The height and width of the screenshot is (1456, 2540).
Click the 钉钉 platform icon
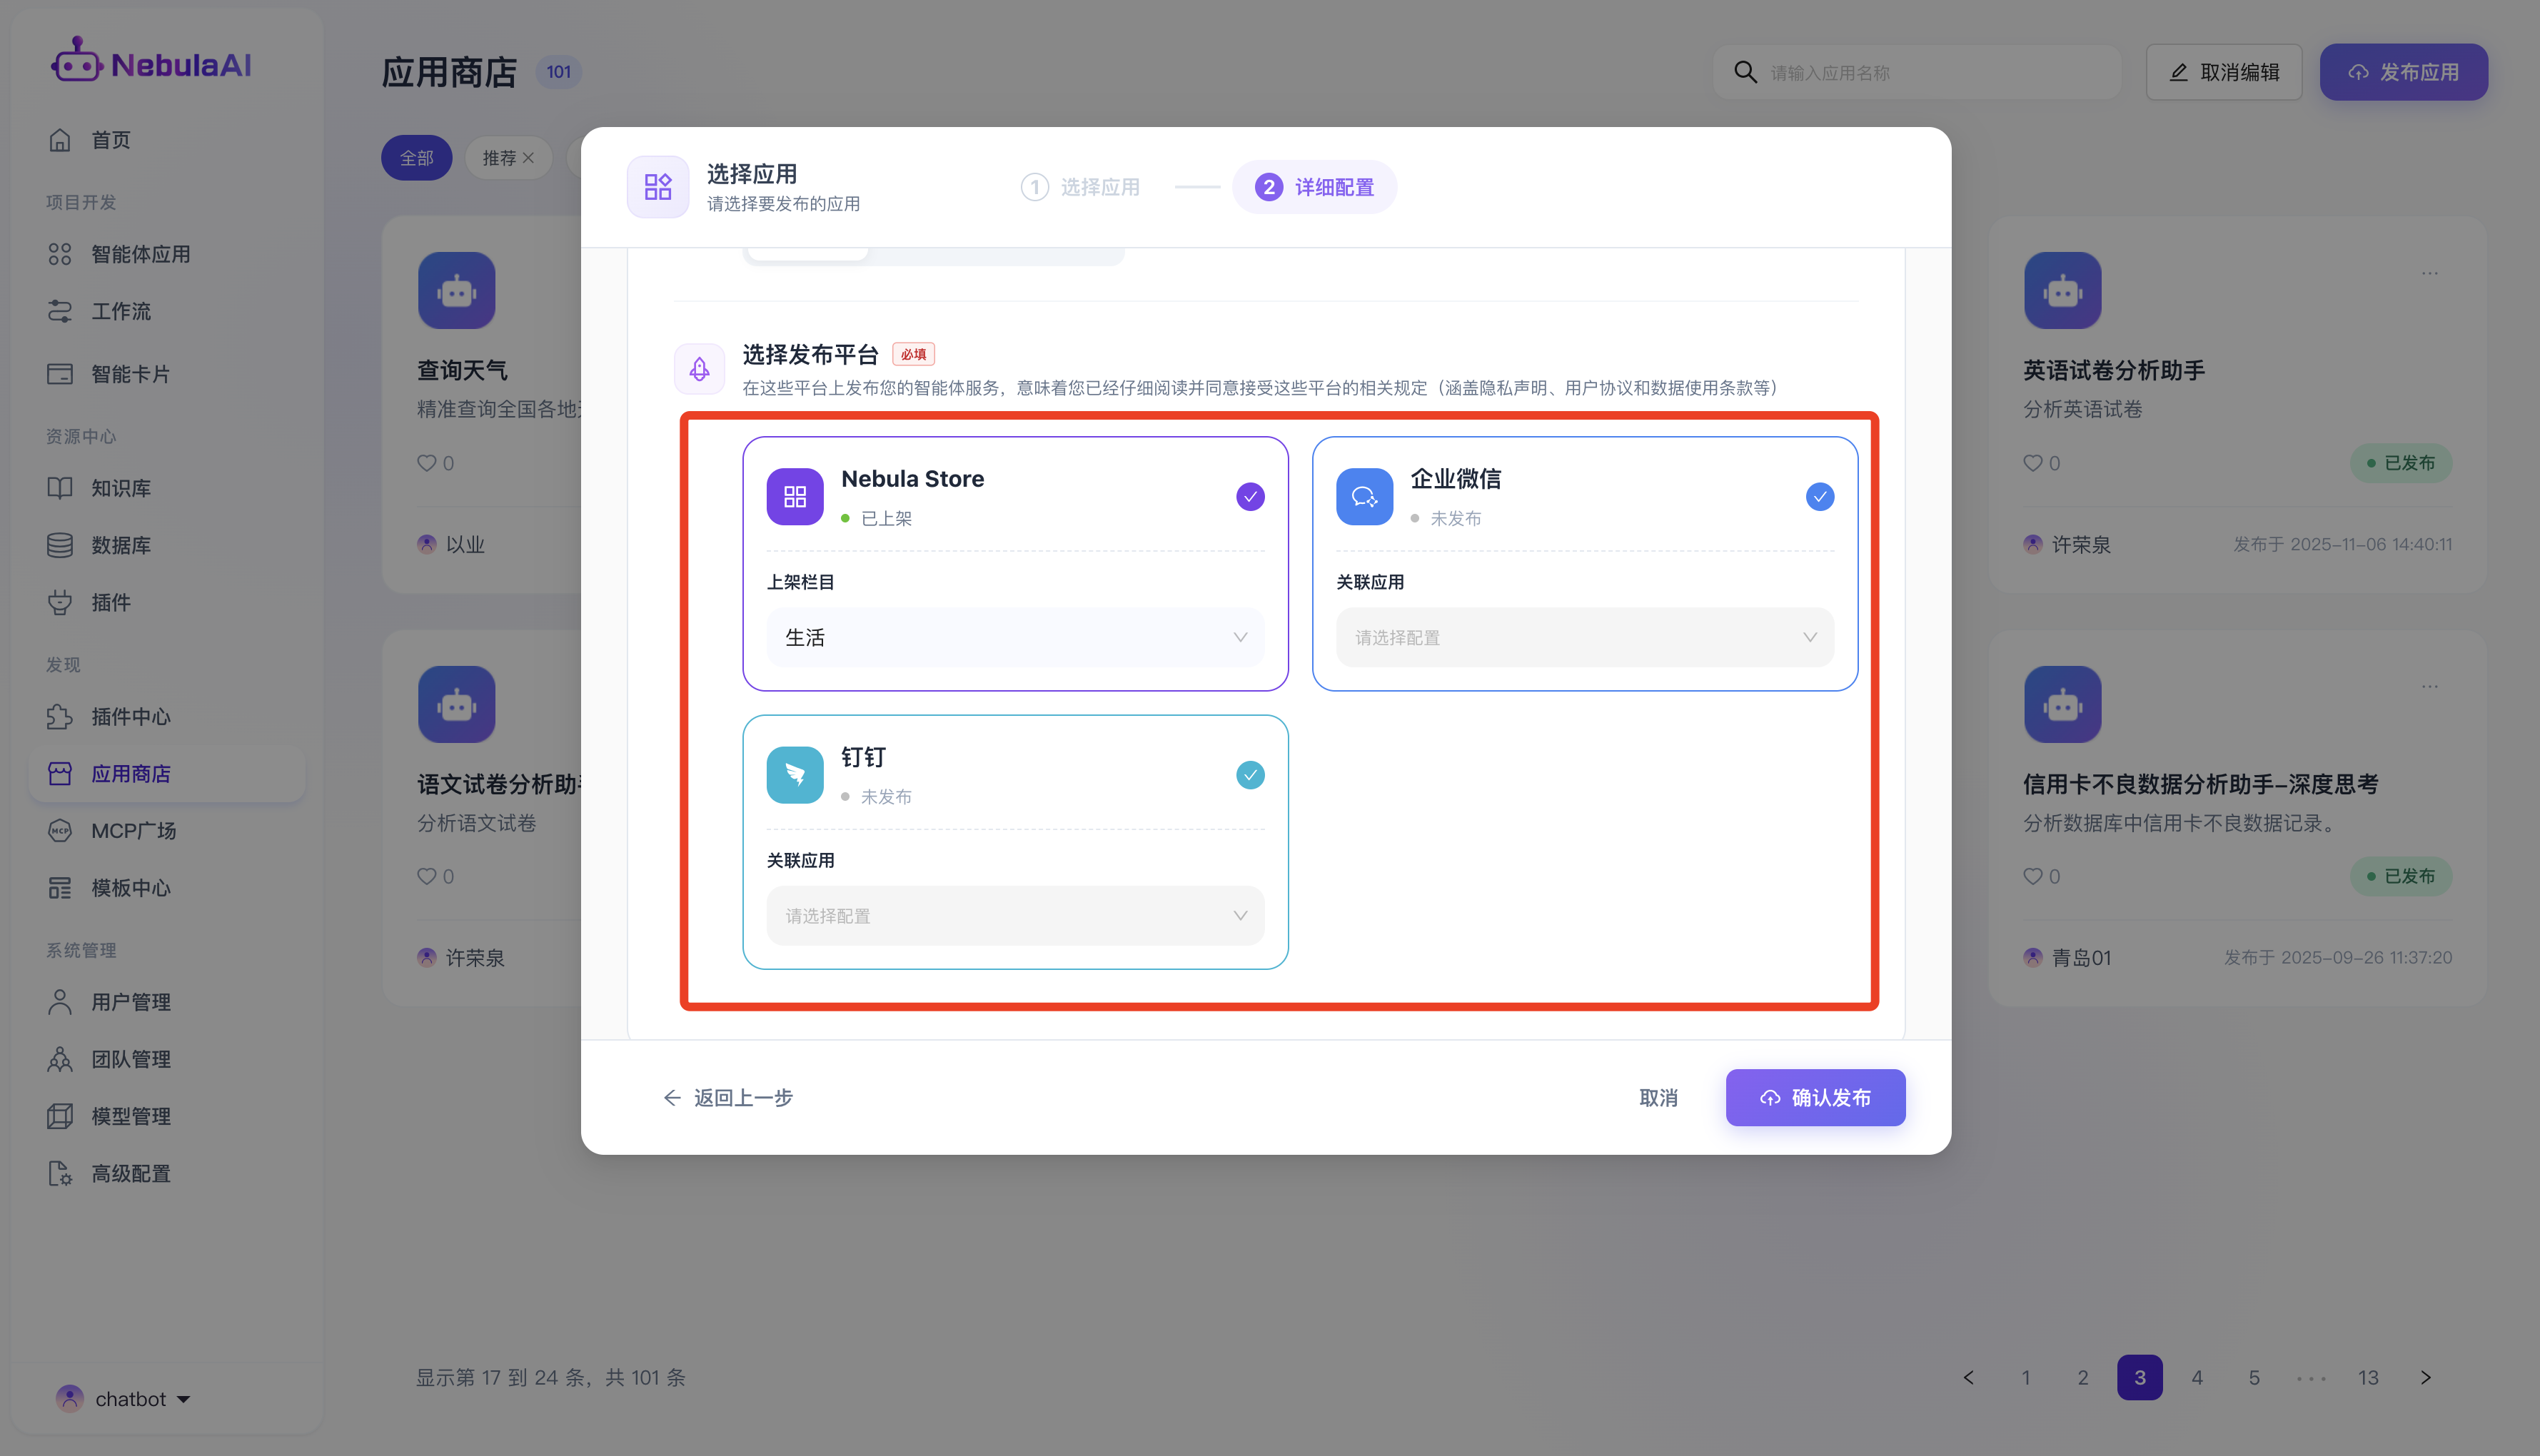[795, 775]
